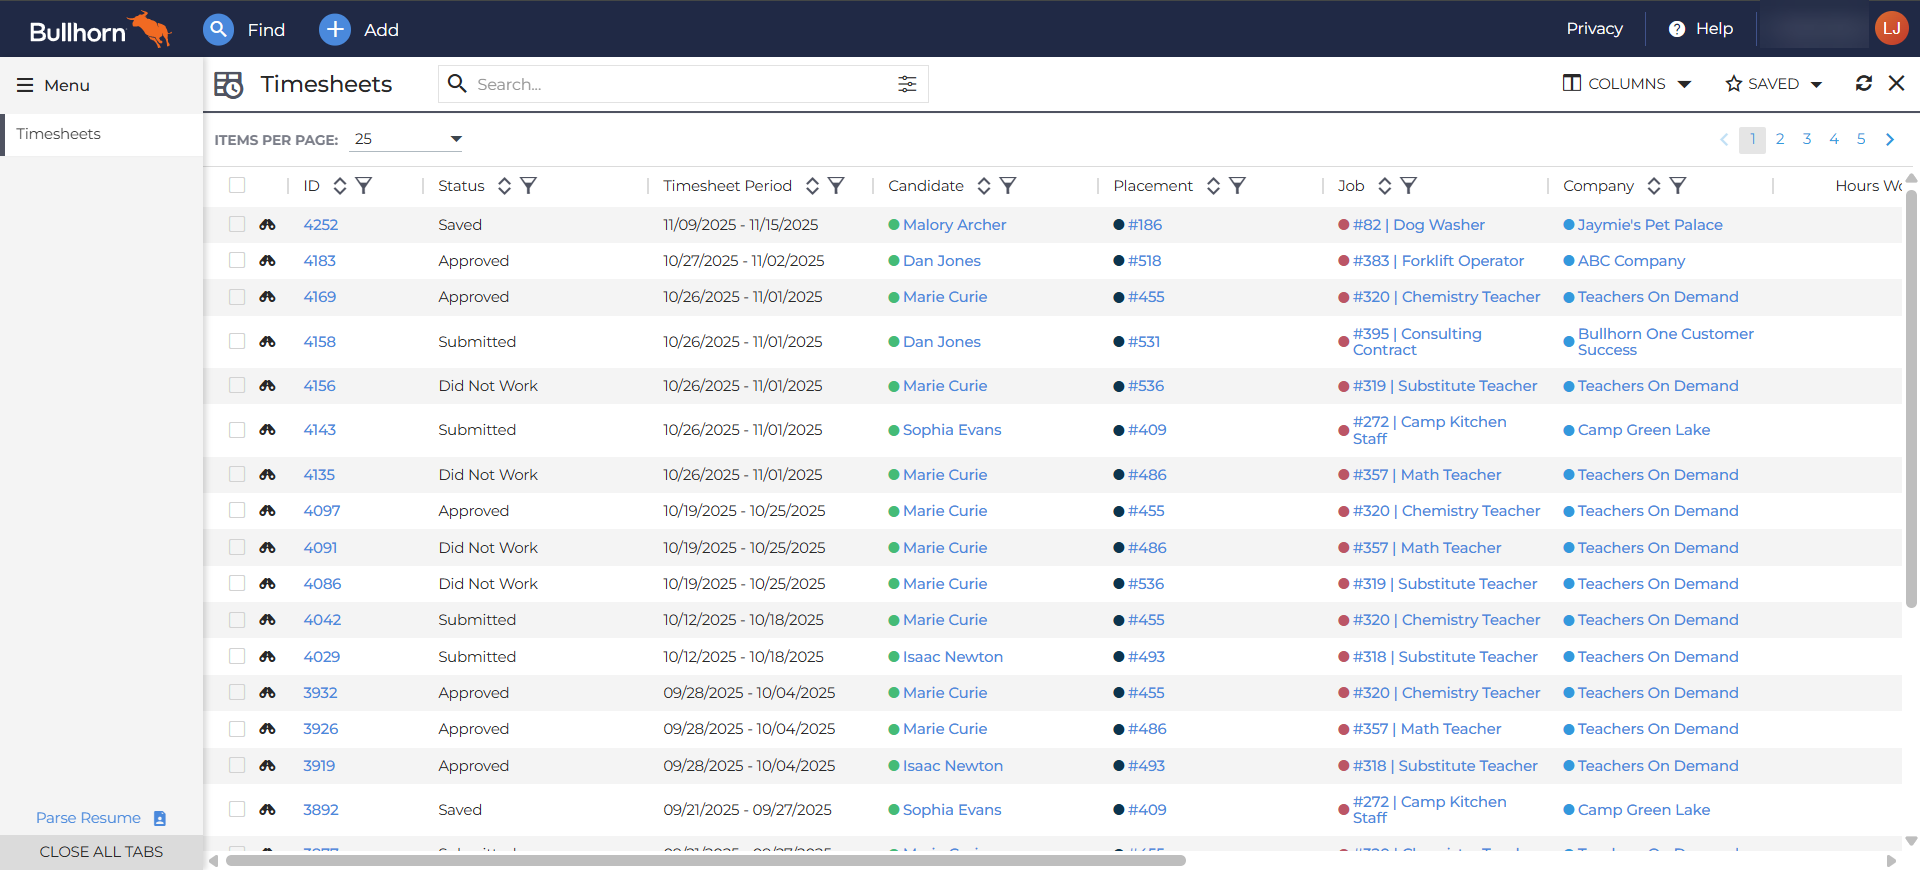Refresh the Timesheets list
The height and width of the screenshot is (870, 1920).
[x=1863, y=83]
